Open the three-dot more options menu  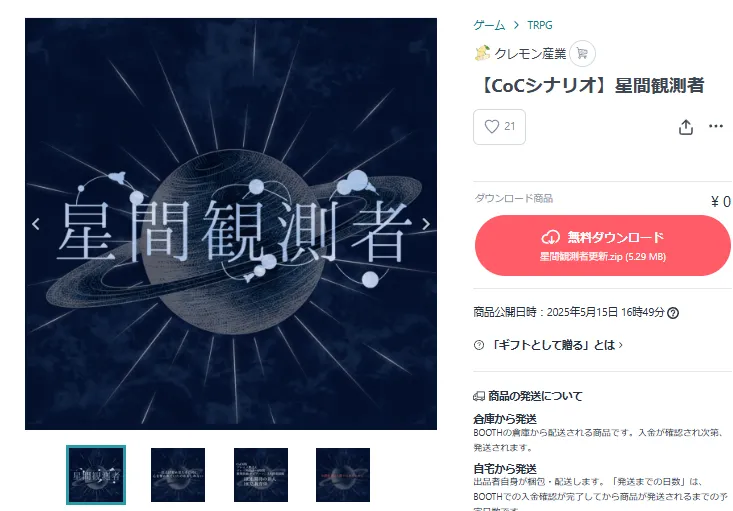coord(716,126)
